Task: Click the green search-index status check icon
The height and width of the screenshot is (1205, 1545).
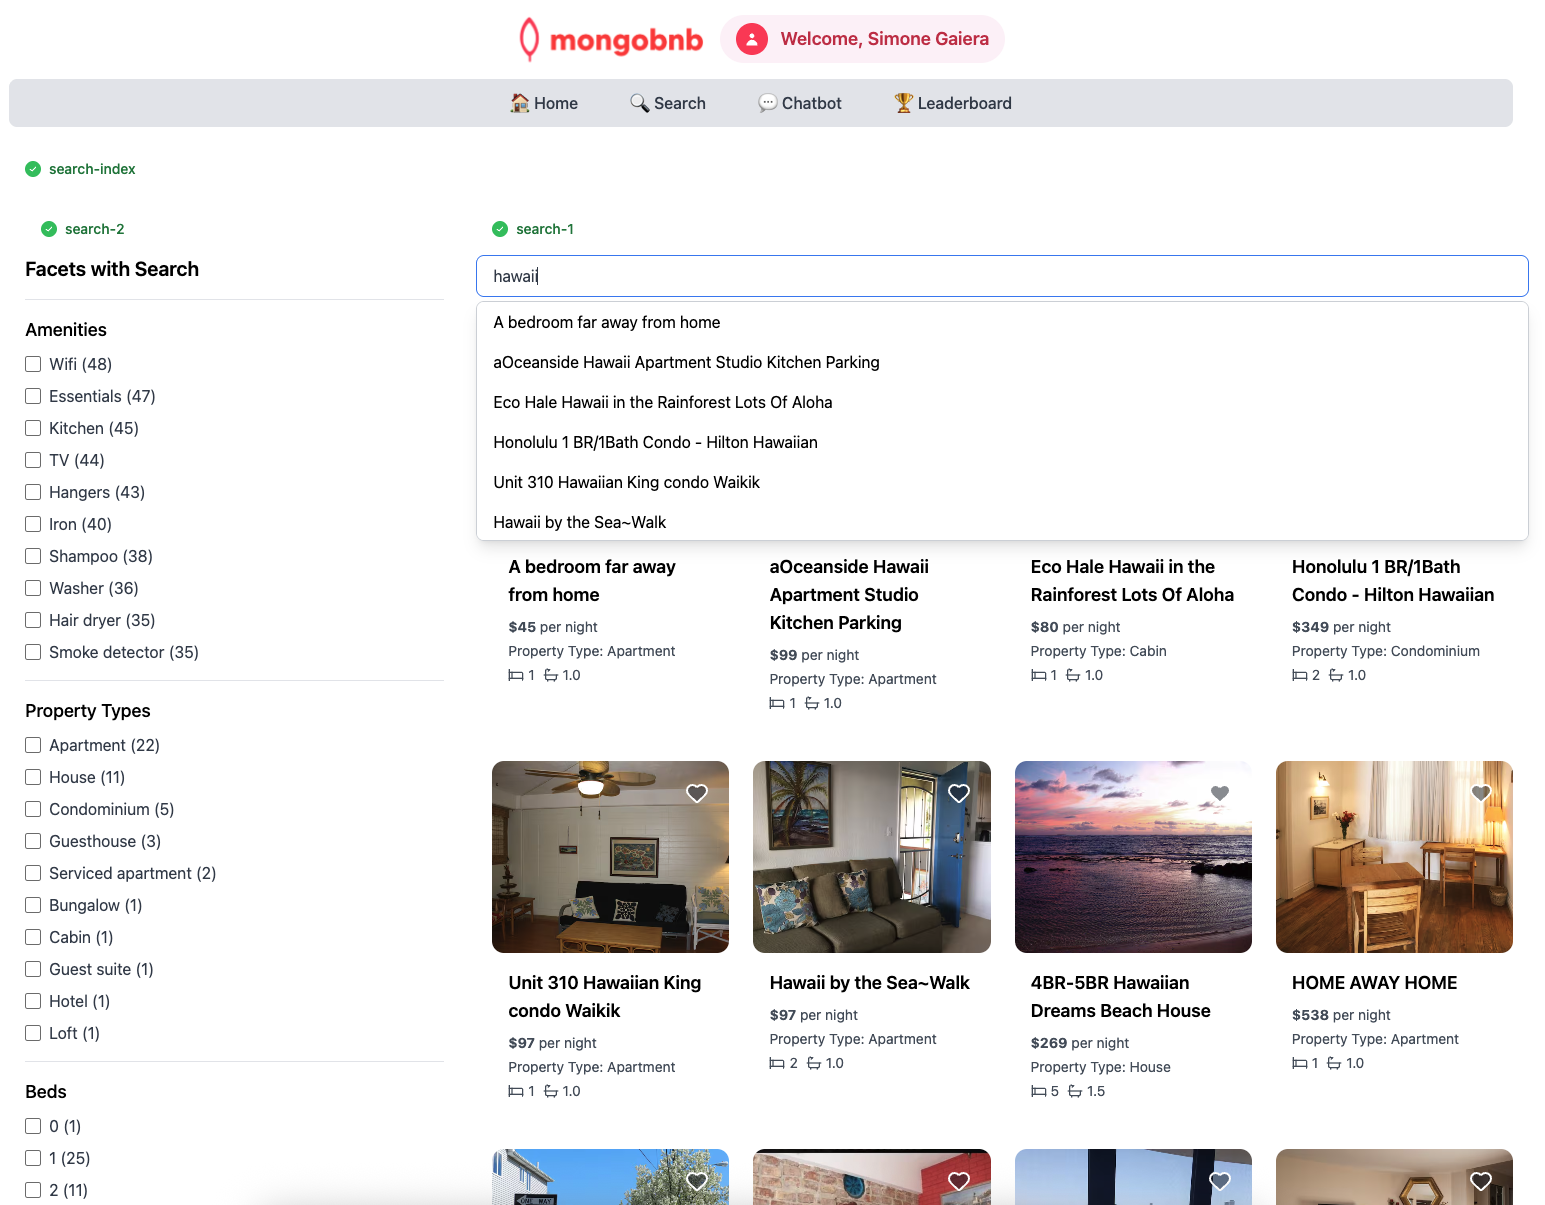Action: pos(33,169)
